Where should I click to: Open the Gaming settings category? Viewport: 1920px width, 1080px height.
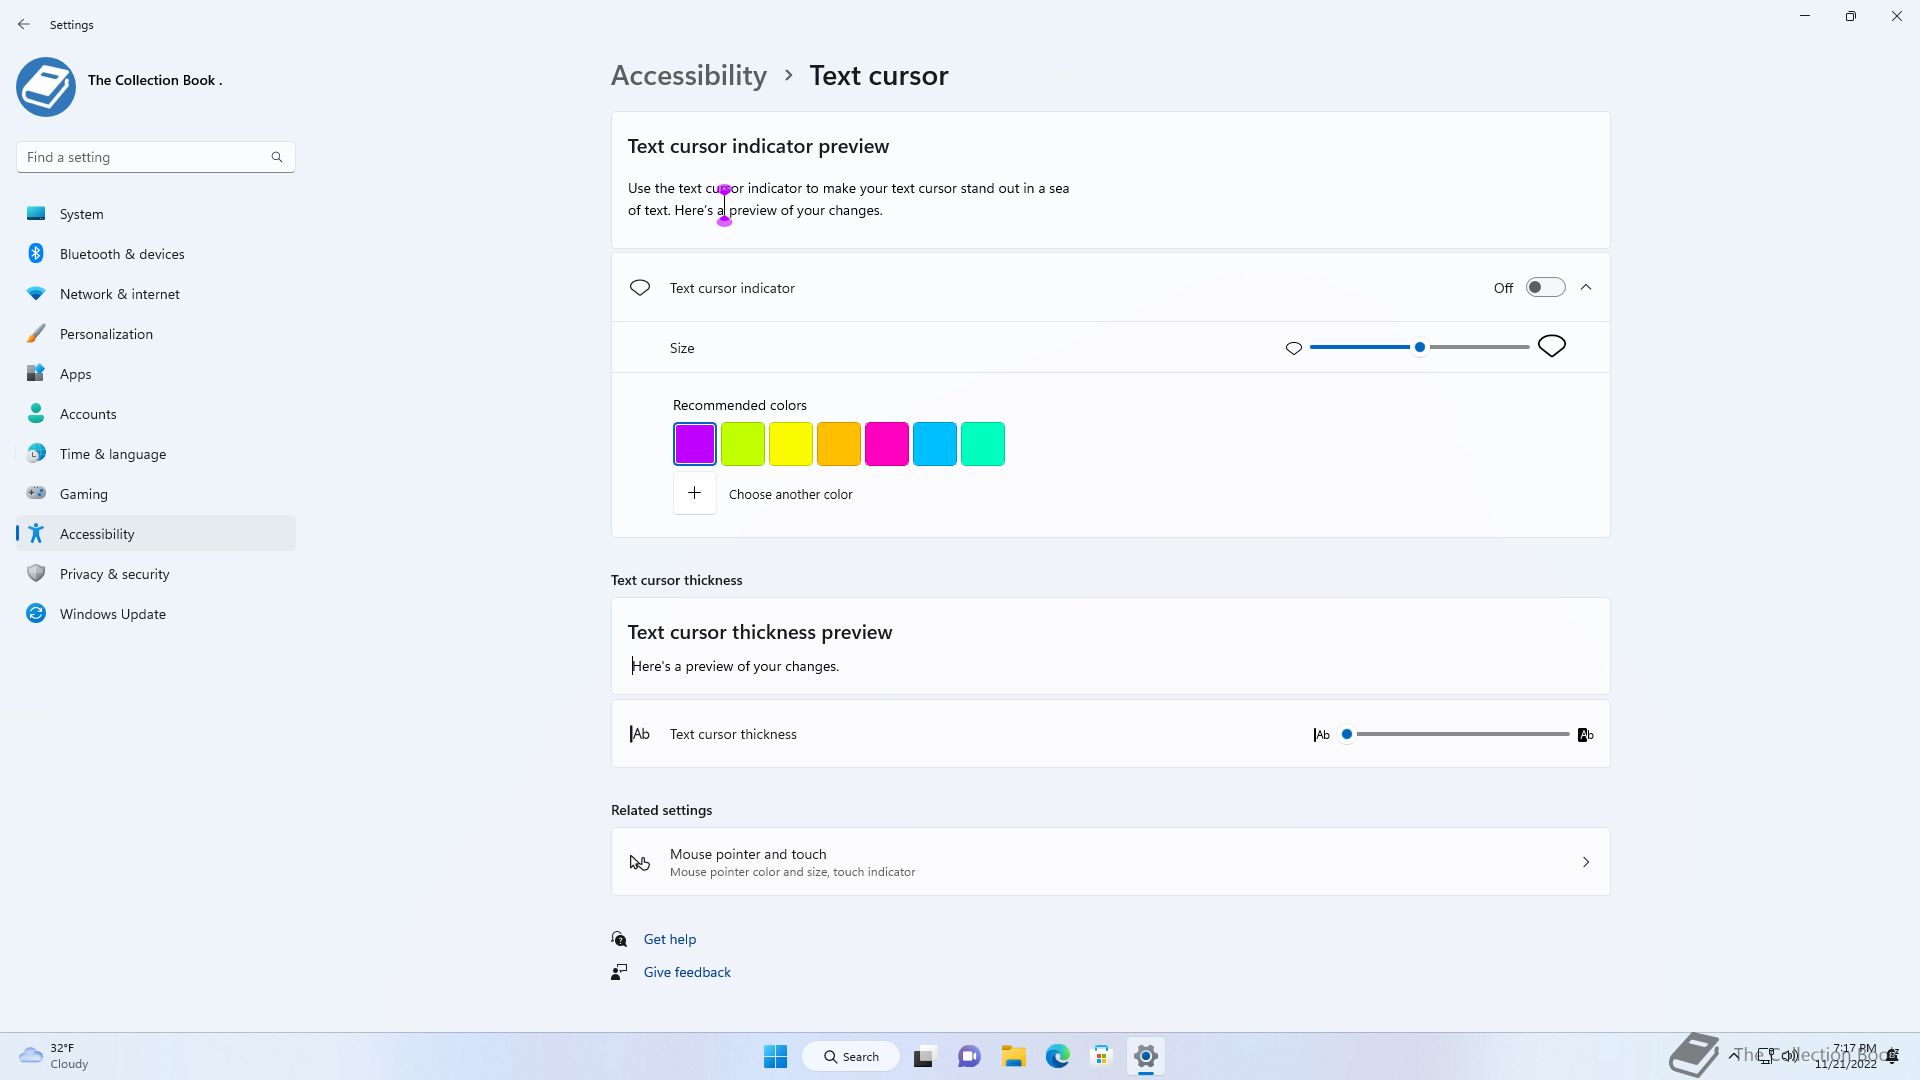tap(84, 494)
